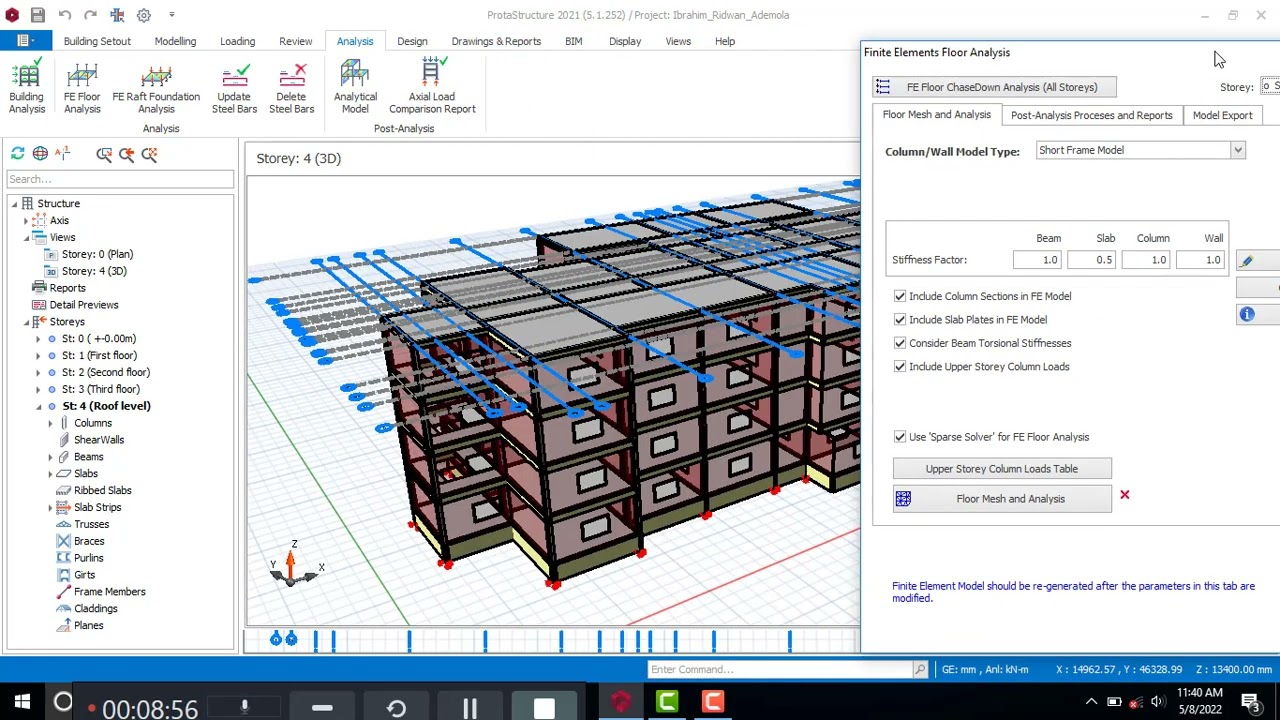Image resolution: width=1280 pixels, height=720 pixels.
Task: Click the red X beside Floor Mesh and Analysis
Action: pos(1124,495)
